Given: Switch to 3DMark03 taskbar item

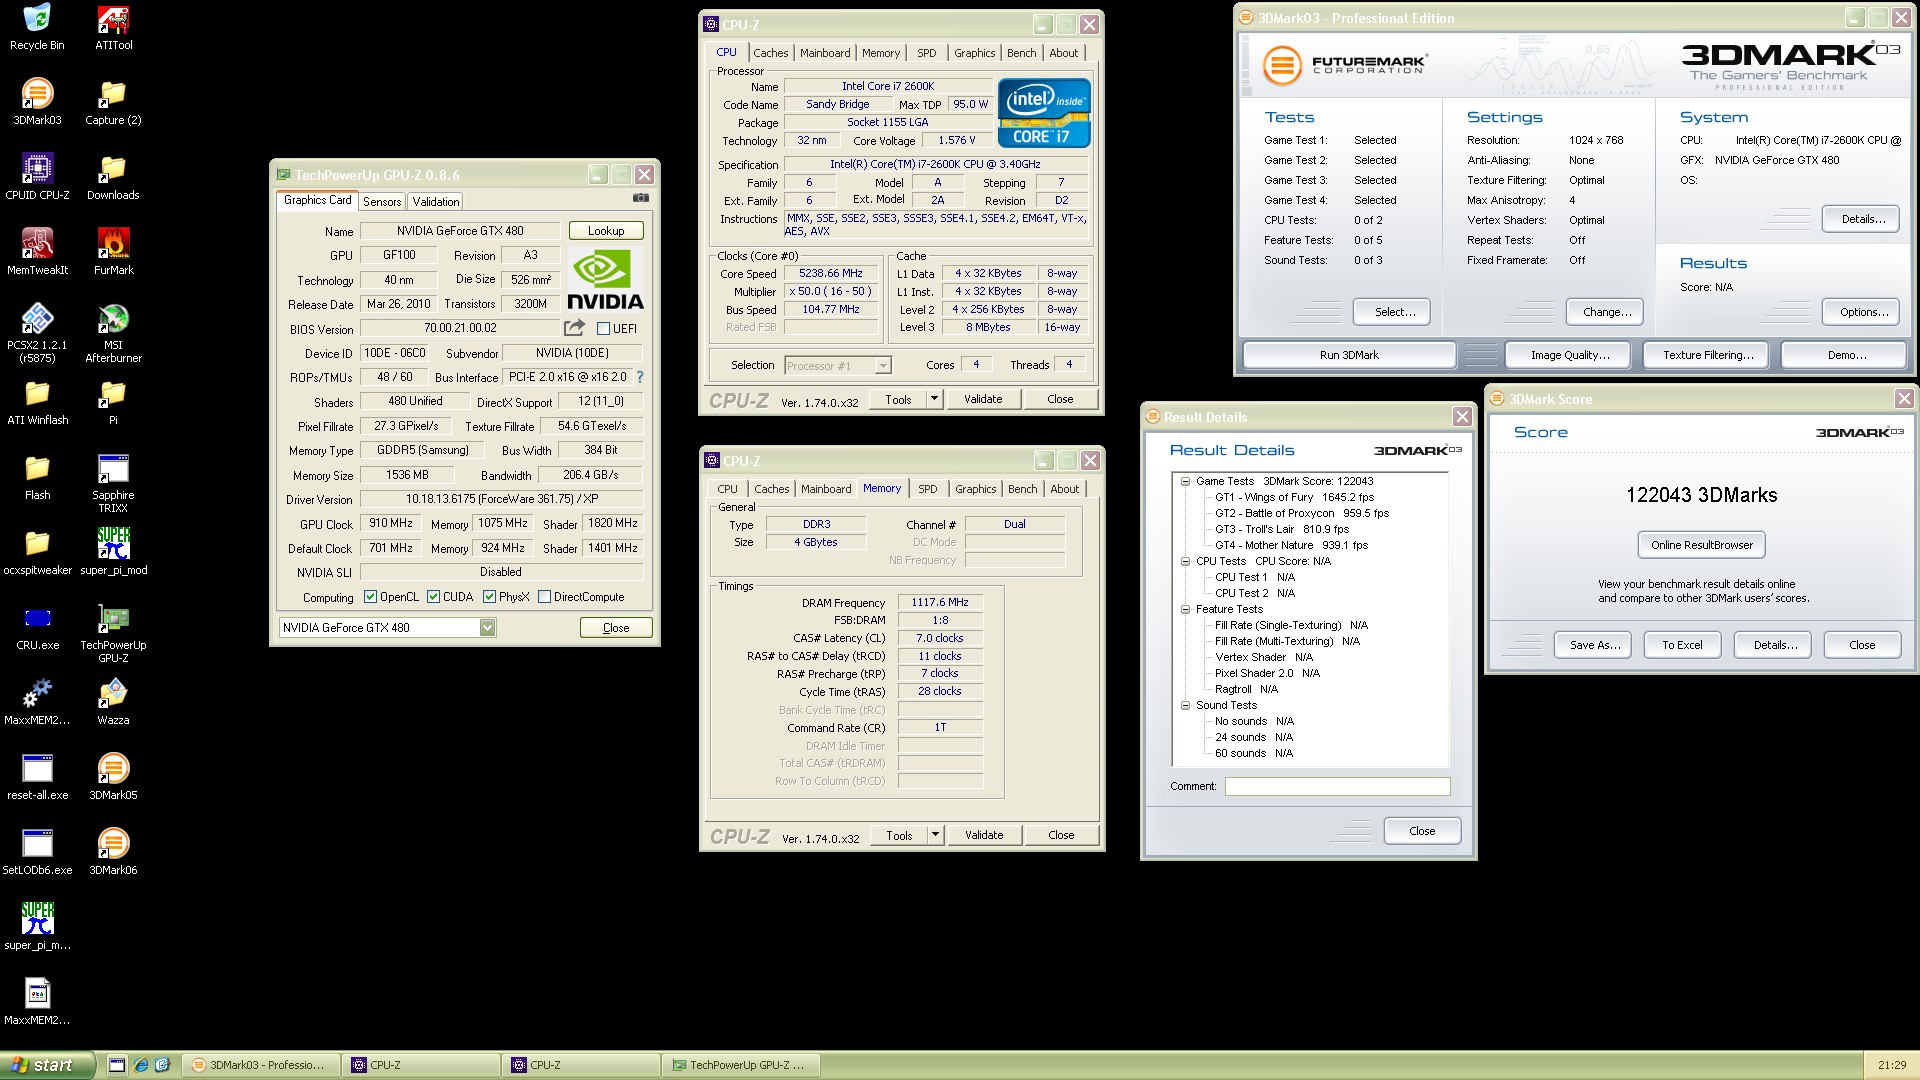Looking at the screenshot, I should 261,1065.
